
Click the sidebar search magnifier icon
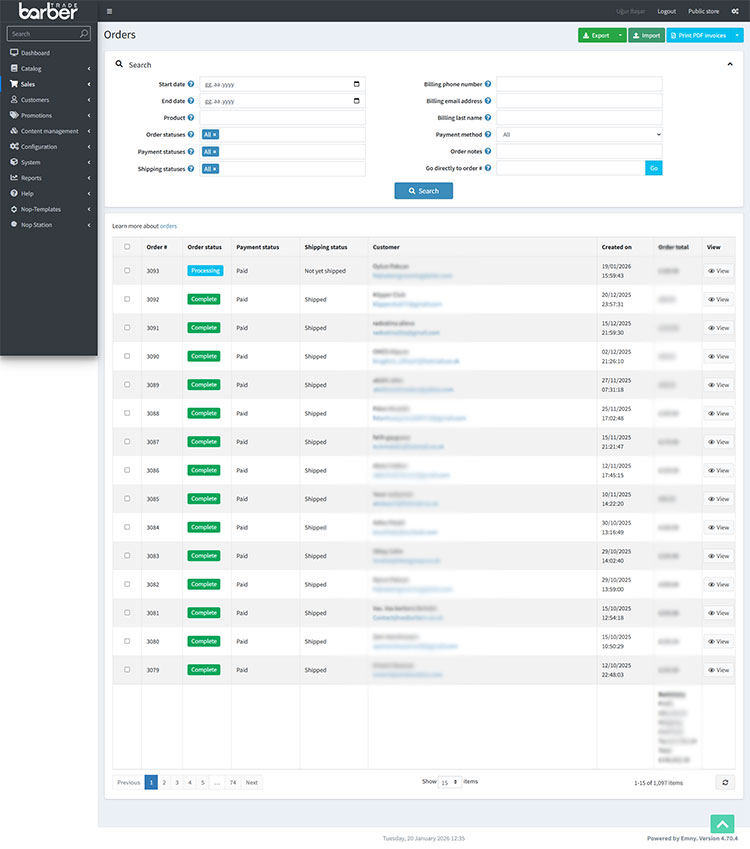click(x=84, y=34)
